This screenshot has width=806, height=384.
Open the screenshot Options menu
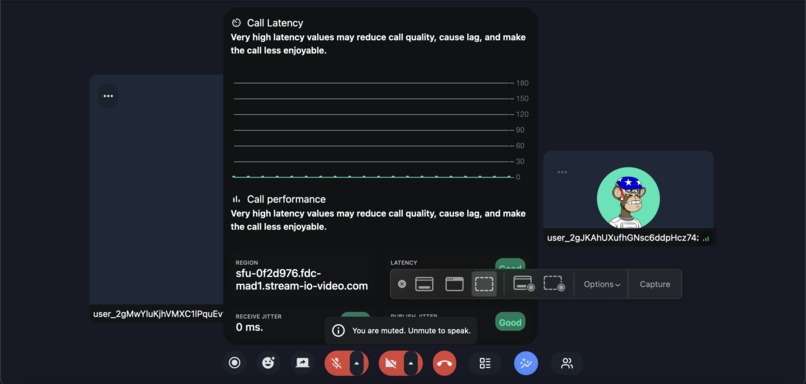(601, 284)
